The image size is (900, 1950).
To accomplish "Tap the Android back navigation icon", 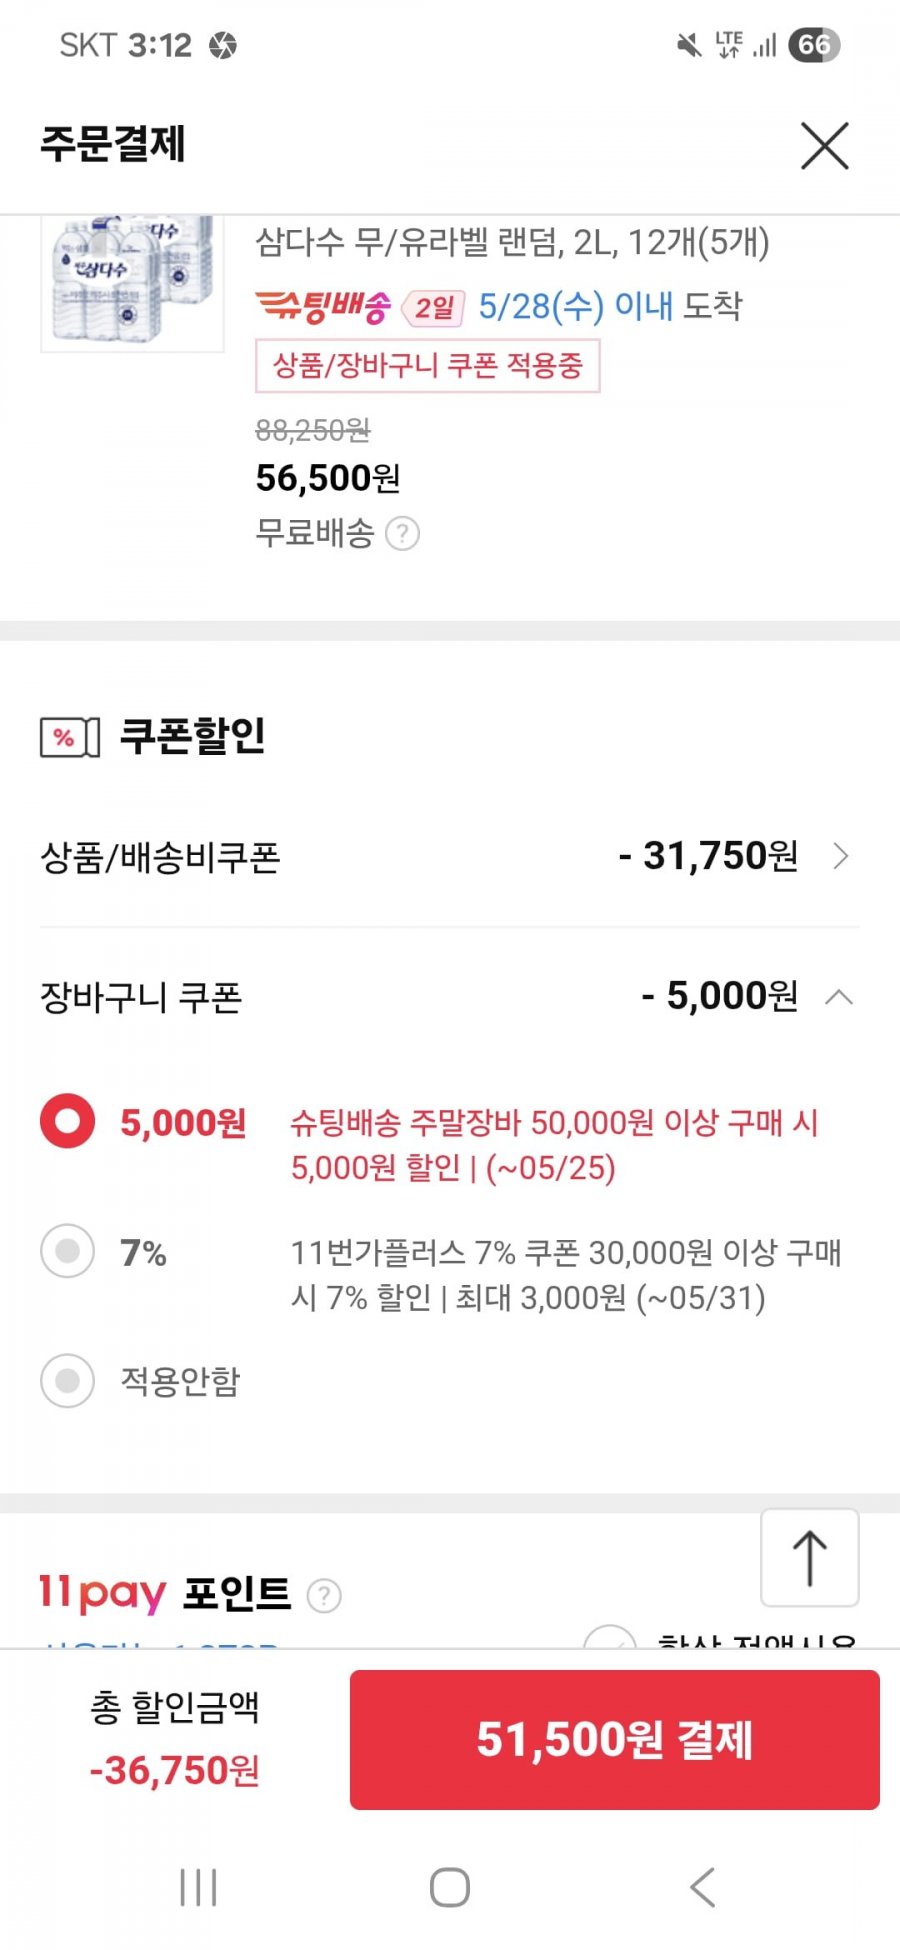I will [x=702, y=1888].
